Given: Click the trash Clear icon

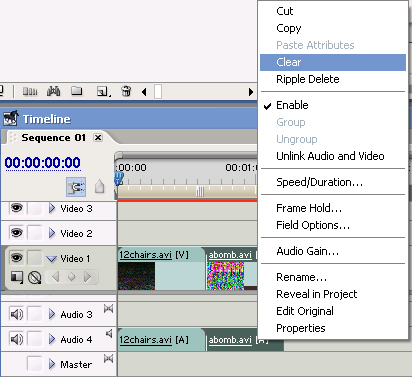Looking at the screenshot, I should point(126,91).
